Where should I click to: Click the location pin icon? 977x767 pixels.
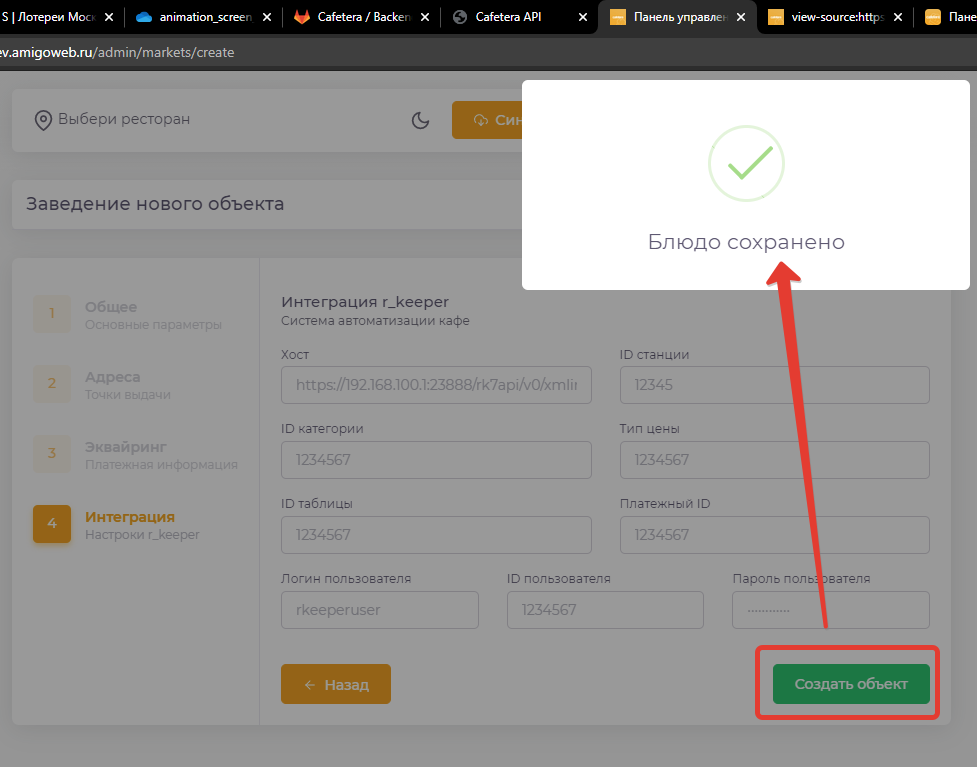43,120
